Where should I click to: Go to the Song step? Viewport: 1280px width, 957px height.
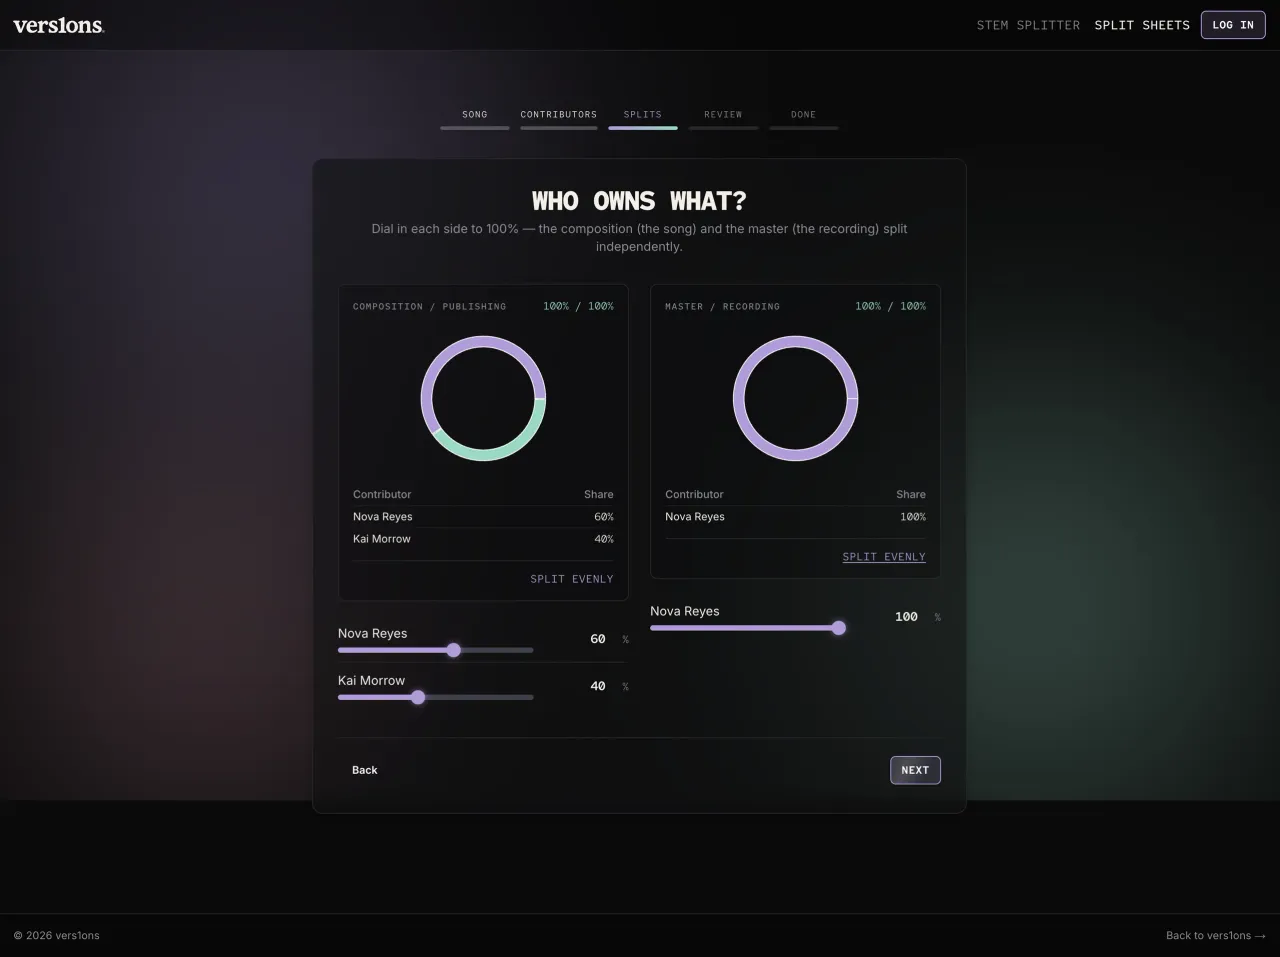tap(475, 118)
